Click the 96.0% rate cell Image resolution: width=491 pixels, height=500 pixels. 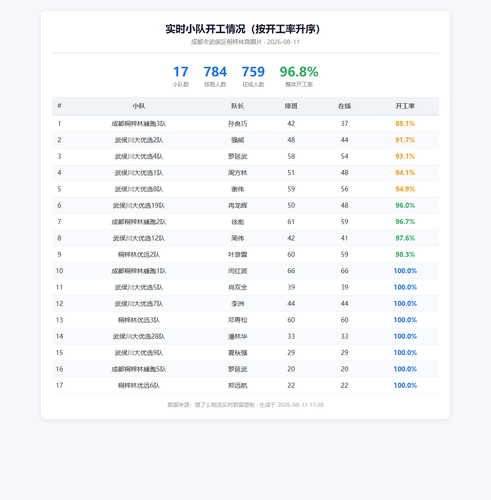click(405, 205)
